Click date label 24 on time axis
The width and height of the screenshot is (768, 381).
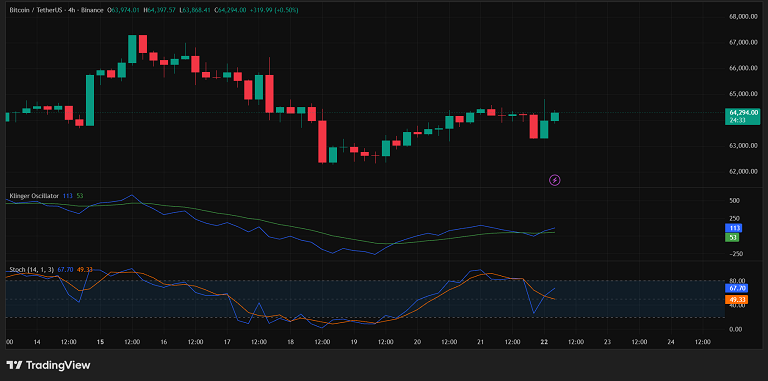click(x=671, y=342)
